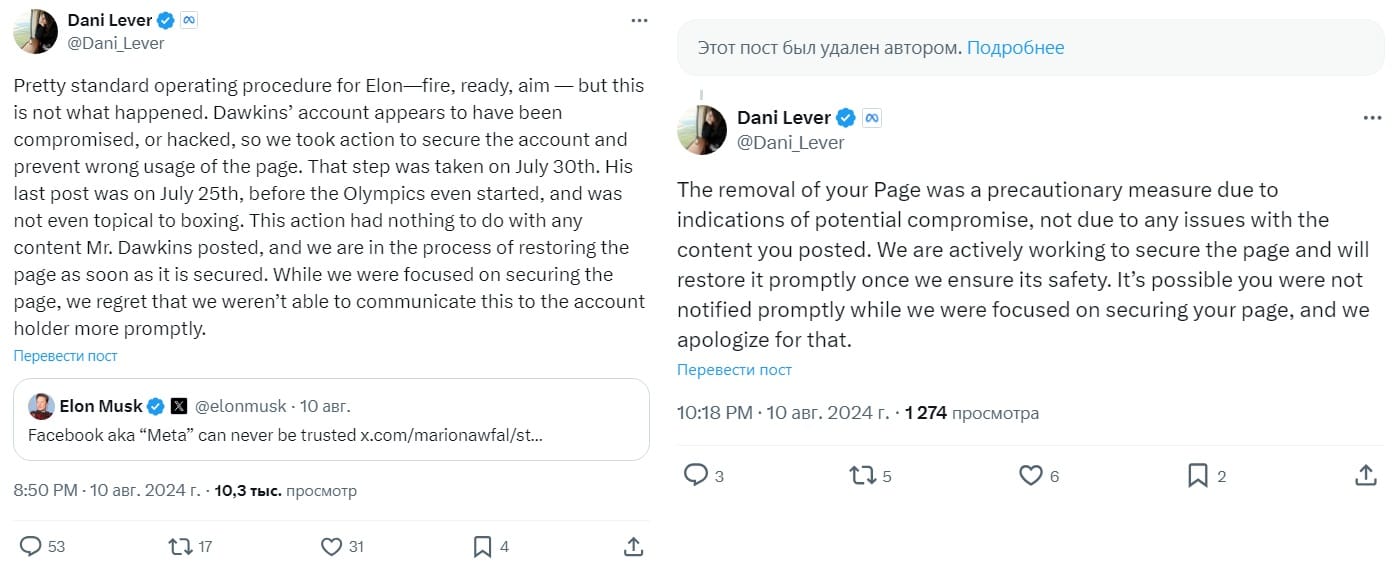Open Dani Lever avatar on left post

pos(35,31)
